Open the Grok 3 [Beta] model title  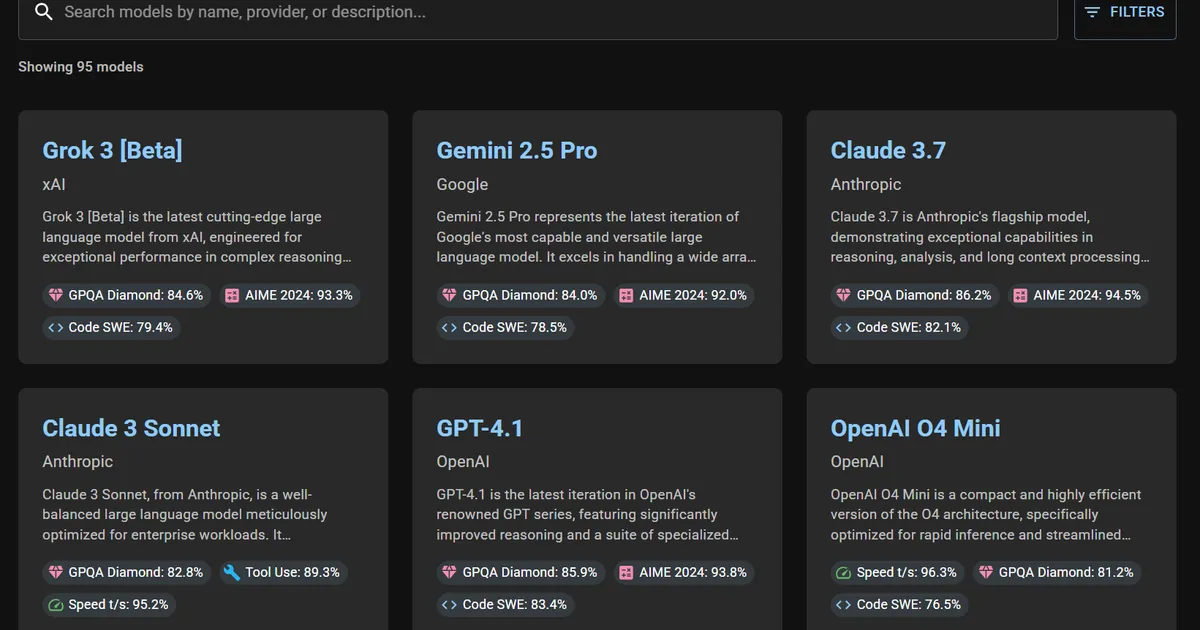click(112, 151)
